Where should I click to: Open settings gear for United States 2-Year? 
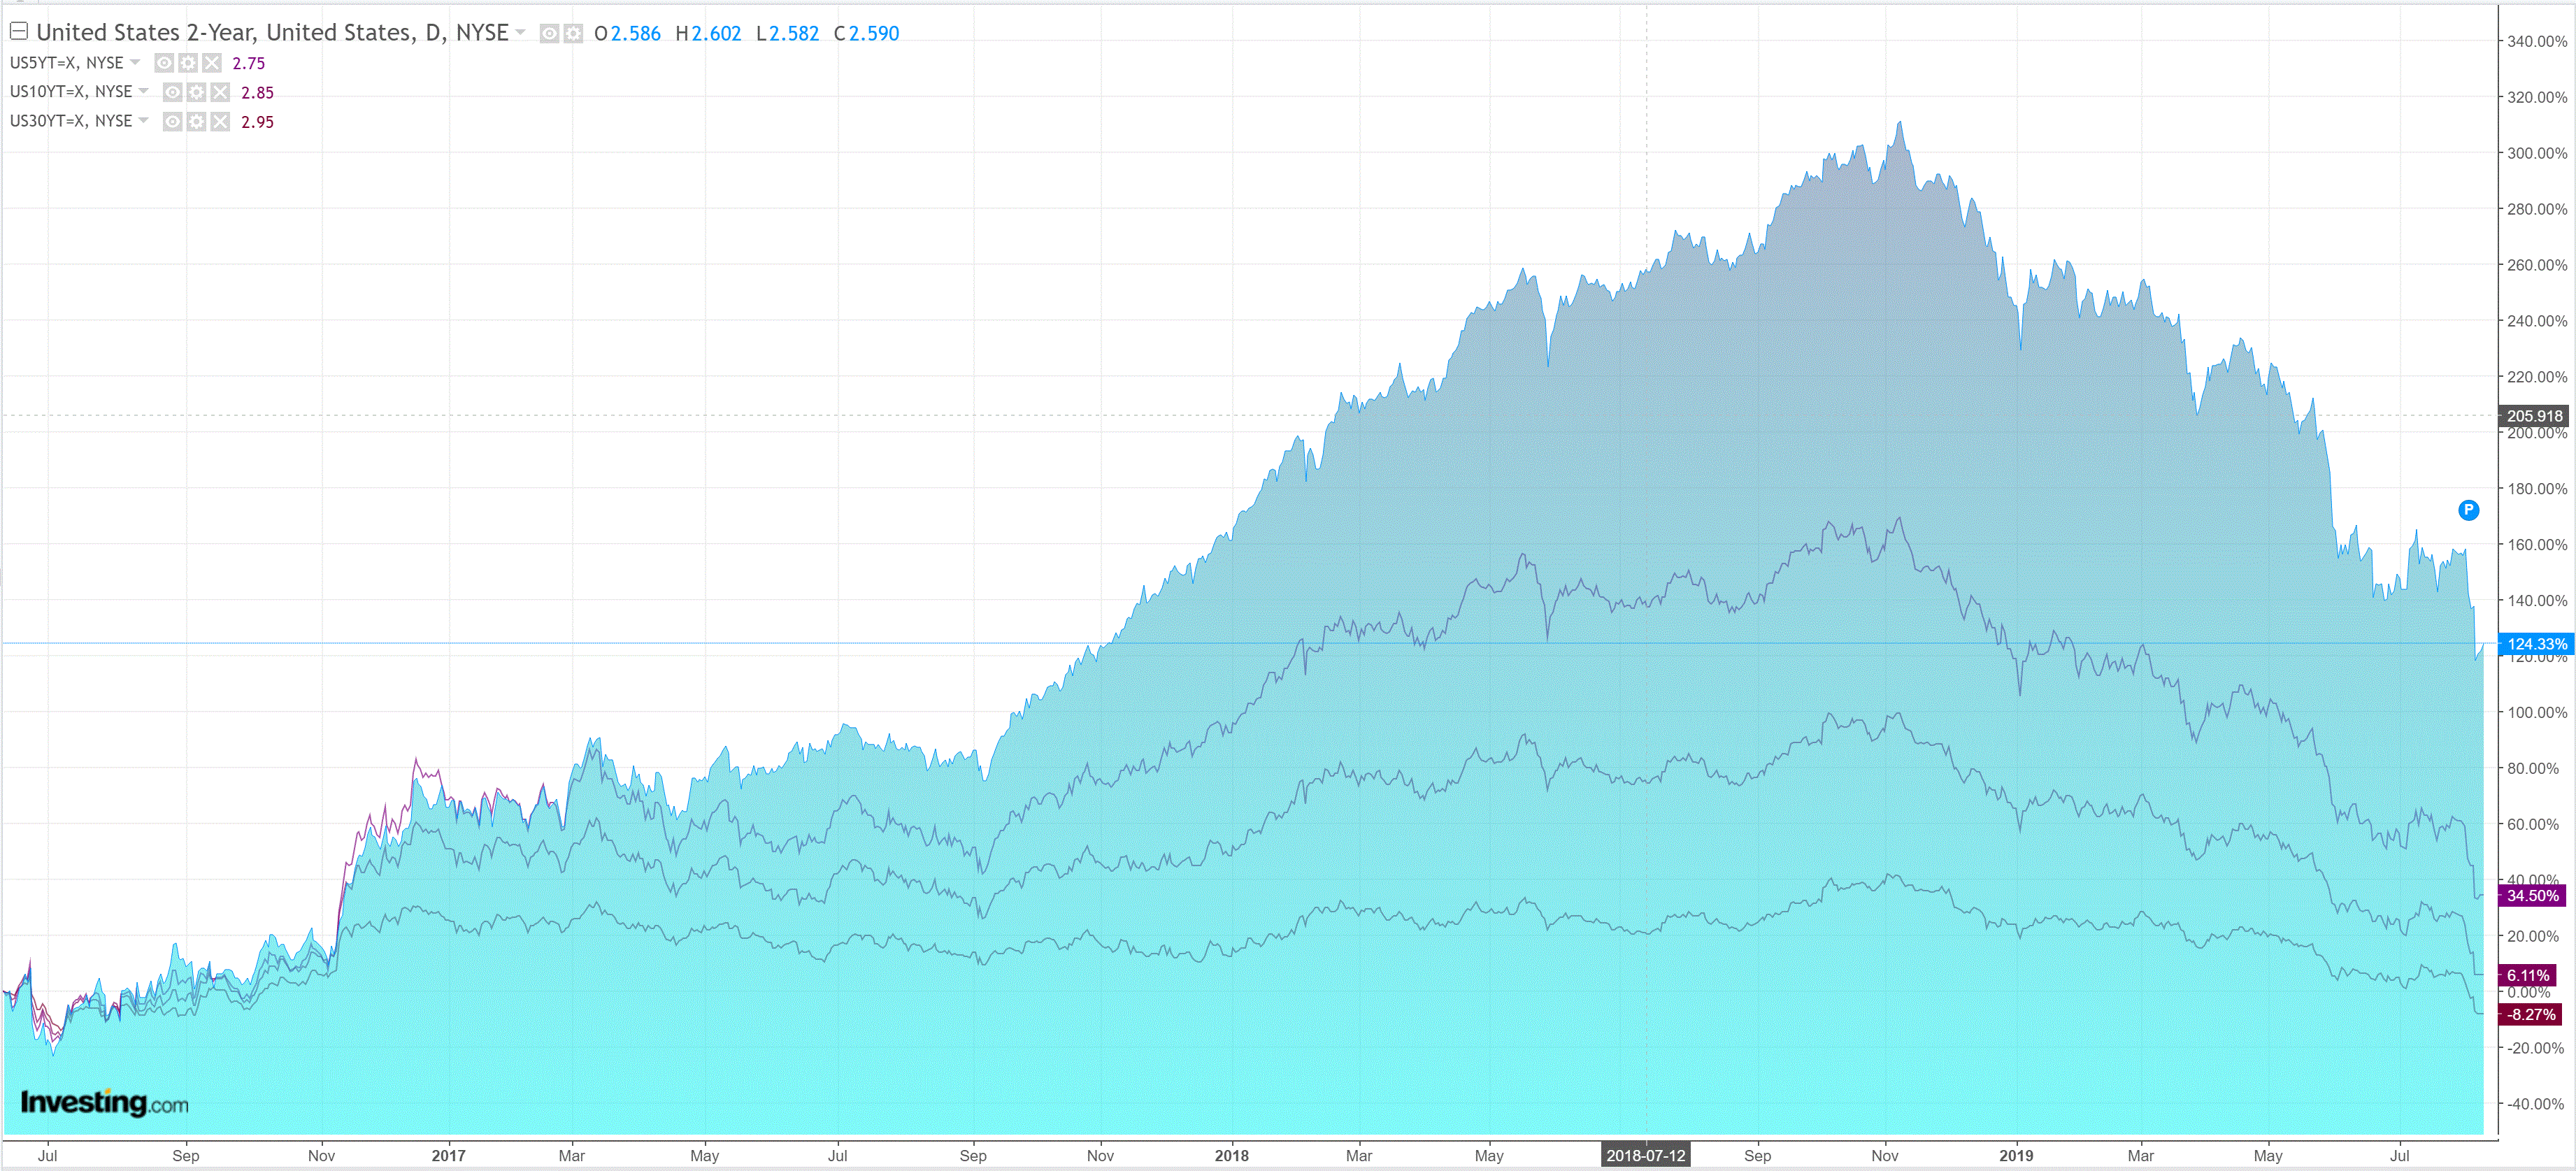tap(573, 34)
